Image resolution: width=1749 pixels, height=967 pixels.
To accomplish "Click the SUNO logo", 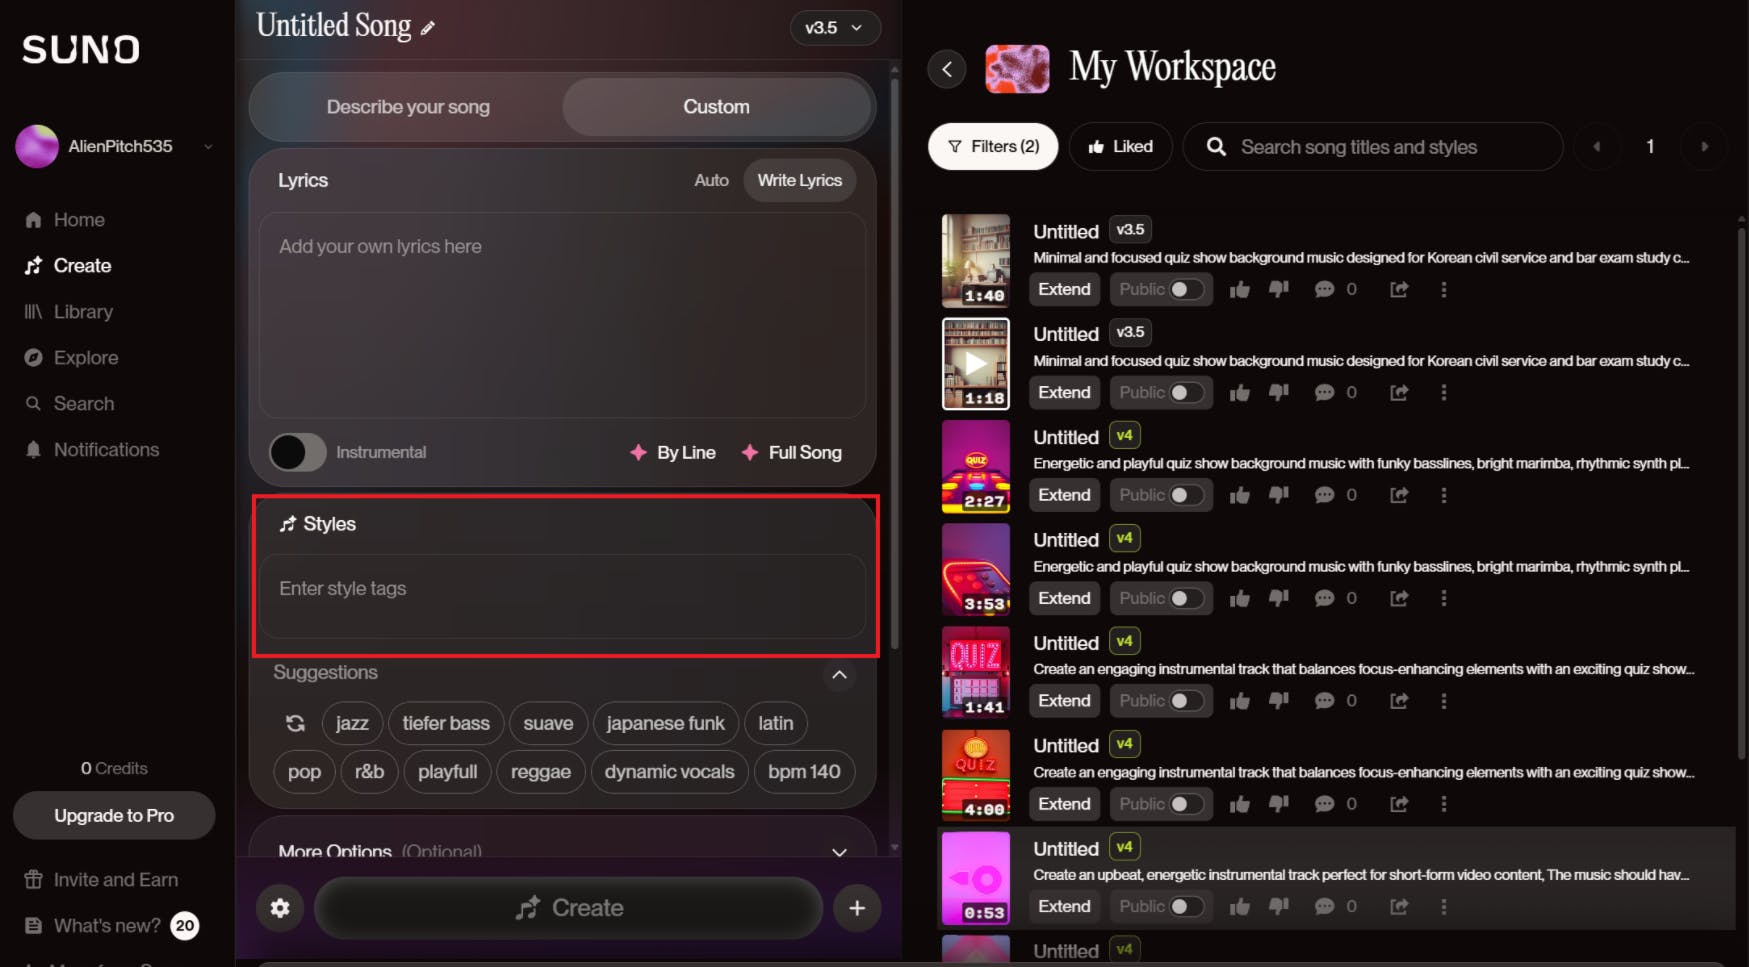I will pyautogui.click(x=81, y=49).
